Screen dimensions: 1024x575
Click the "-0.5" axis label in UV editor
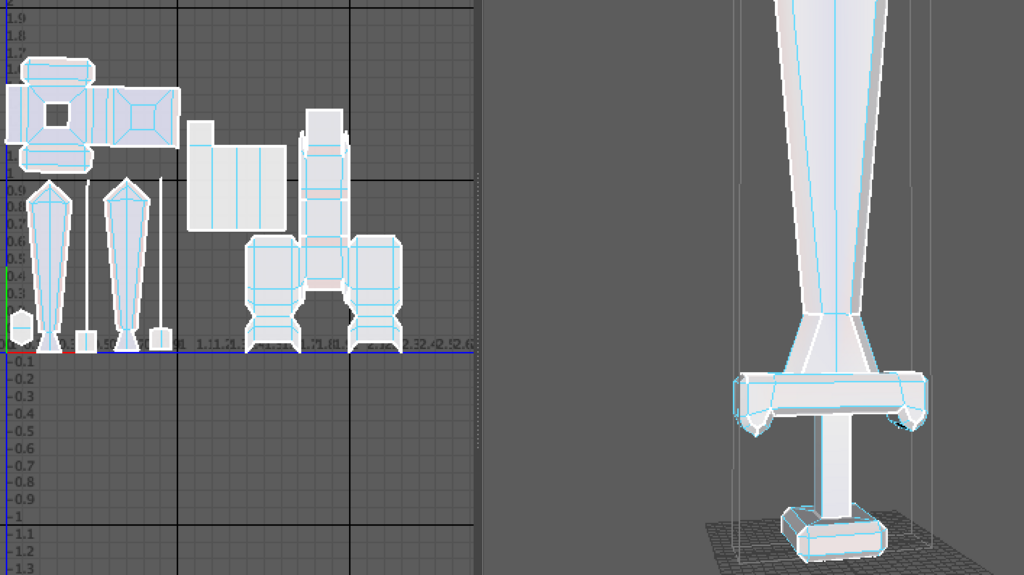[23, 431]
